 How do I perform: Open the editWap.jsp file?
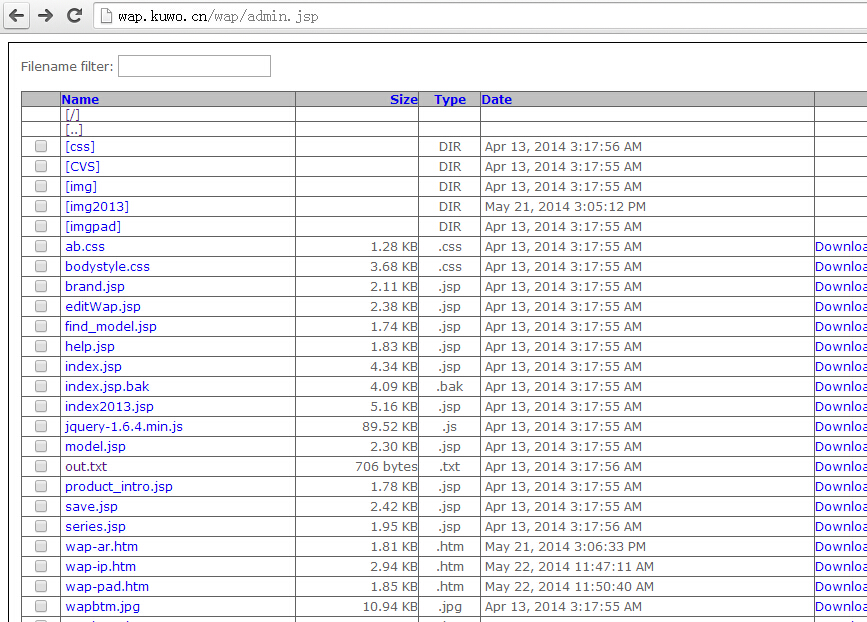tap(103, 306)
